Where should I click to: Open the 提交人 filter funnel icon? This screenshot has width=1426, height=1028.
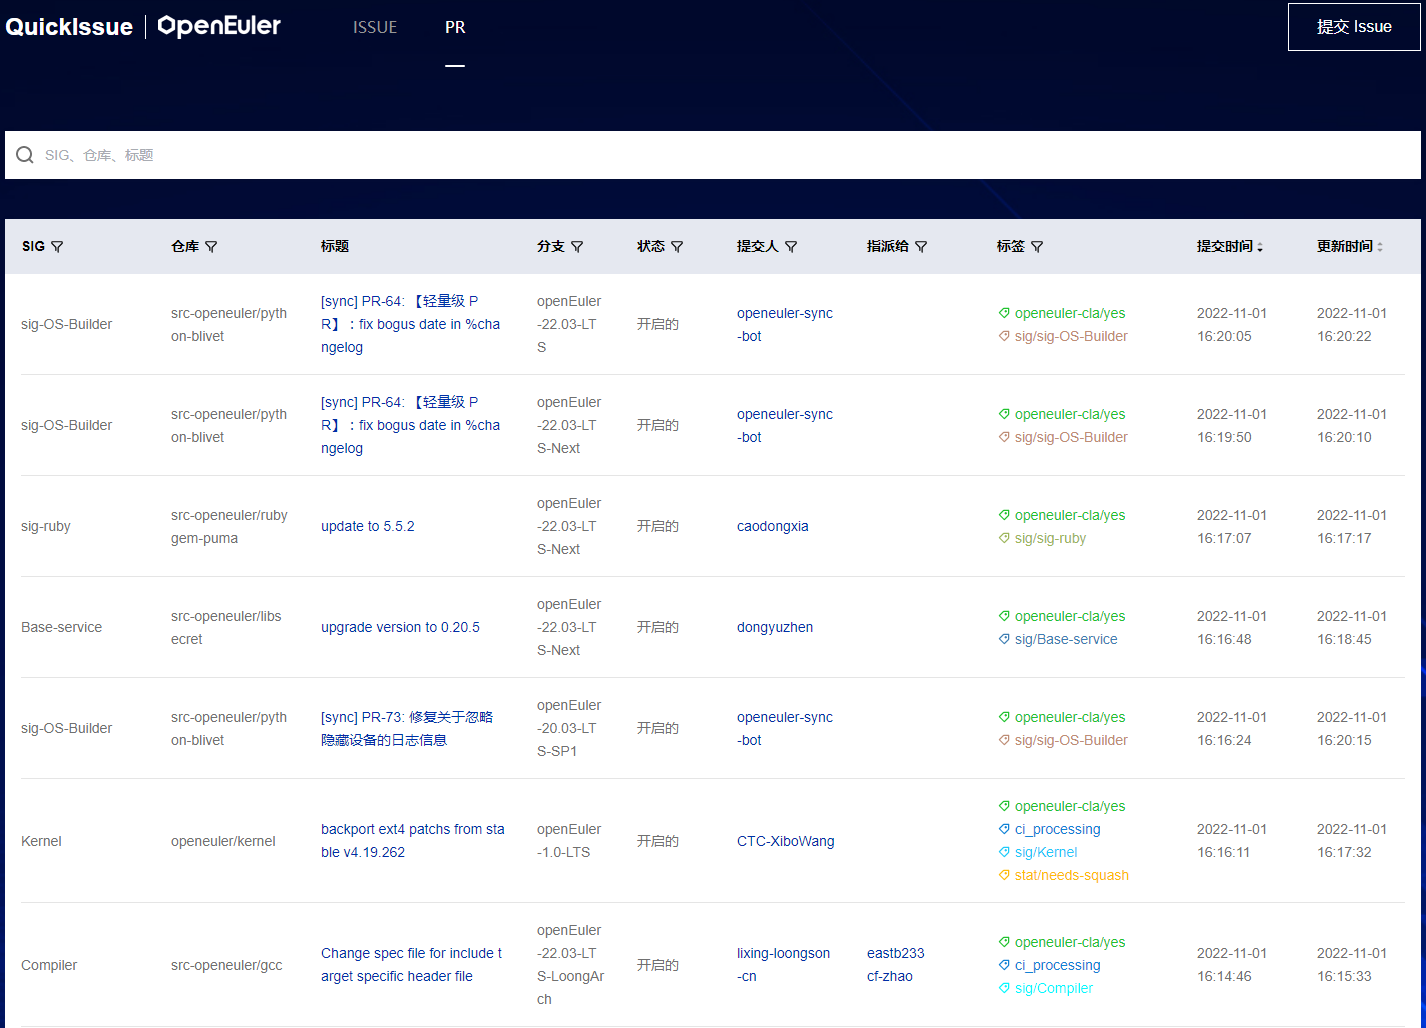point(791,247)
